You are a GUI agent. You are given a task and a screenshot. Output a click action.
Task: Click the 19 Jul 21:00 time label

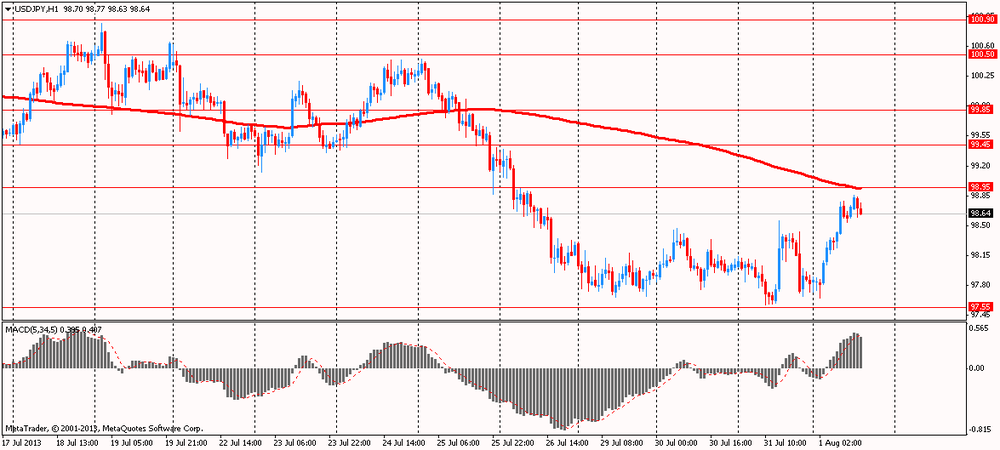click(x=188, y=442)
